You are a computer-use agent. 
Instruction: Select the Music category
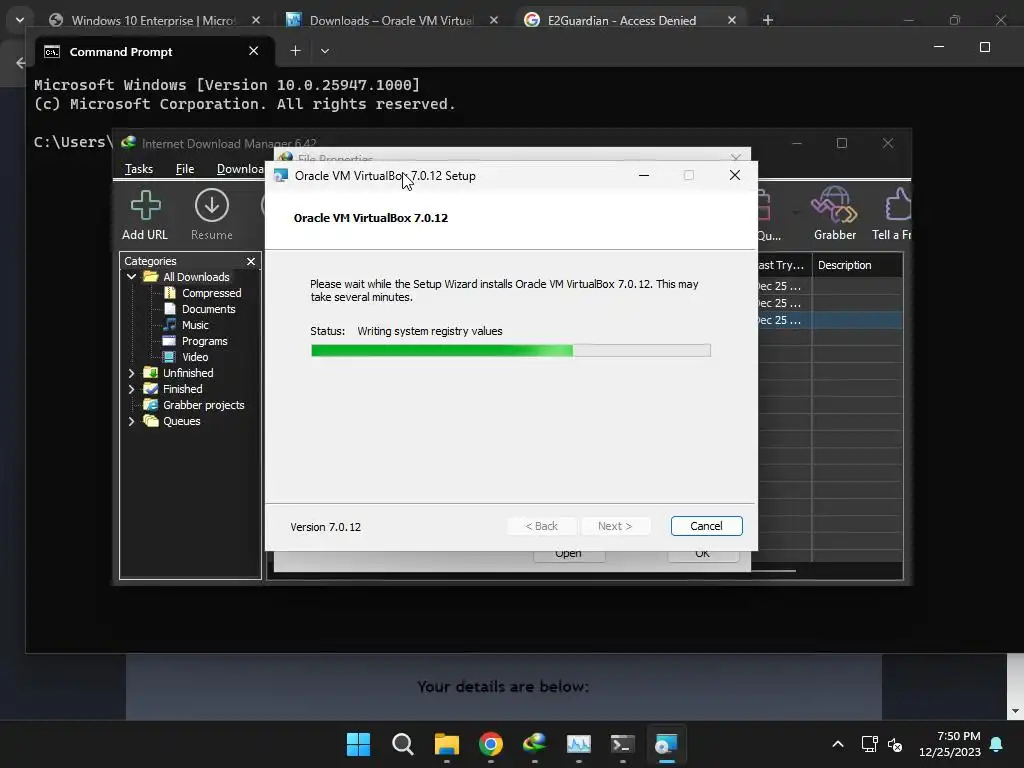[195, 325]
